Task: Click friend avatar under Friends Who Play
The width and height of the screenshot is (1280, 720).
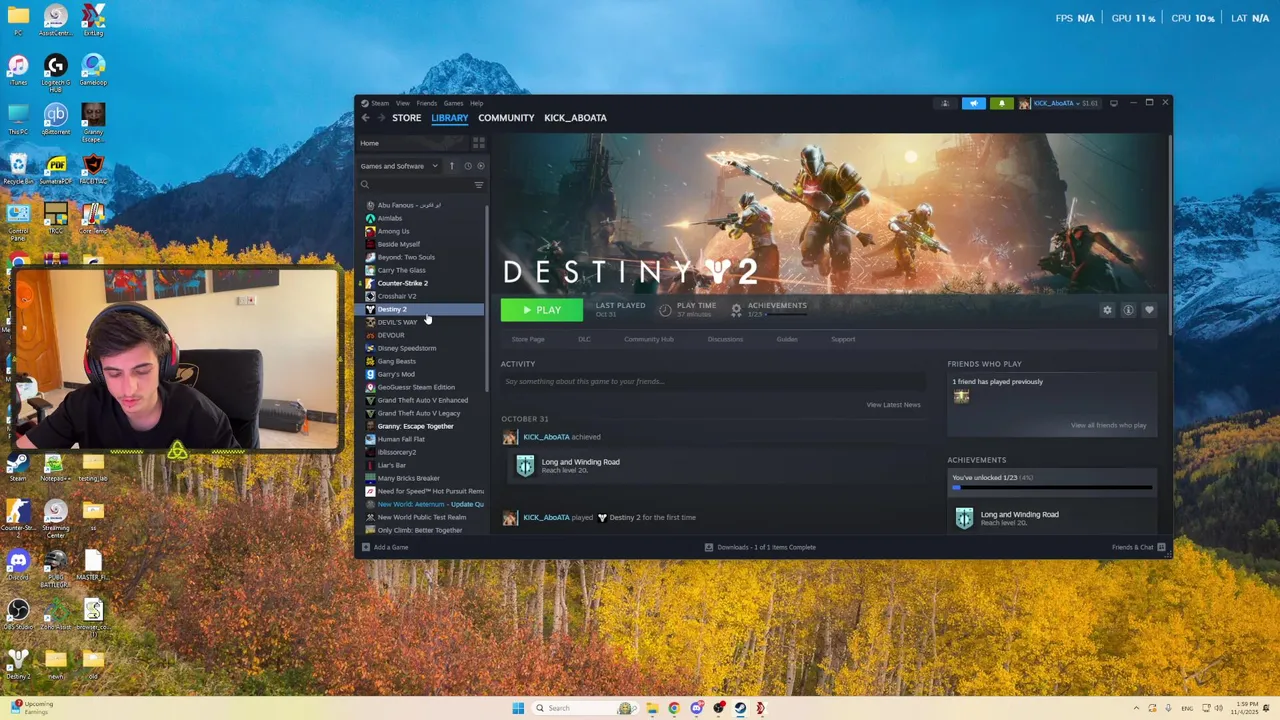Action: coord(961,397)
